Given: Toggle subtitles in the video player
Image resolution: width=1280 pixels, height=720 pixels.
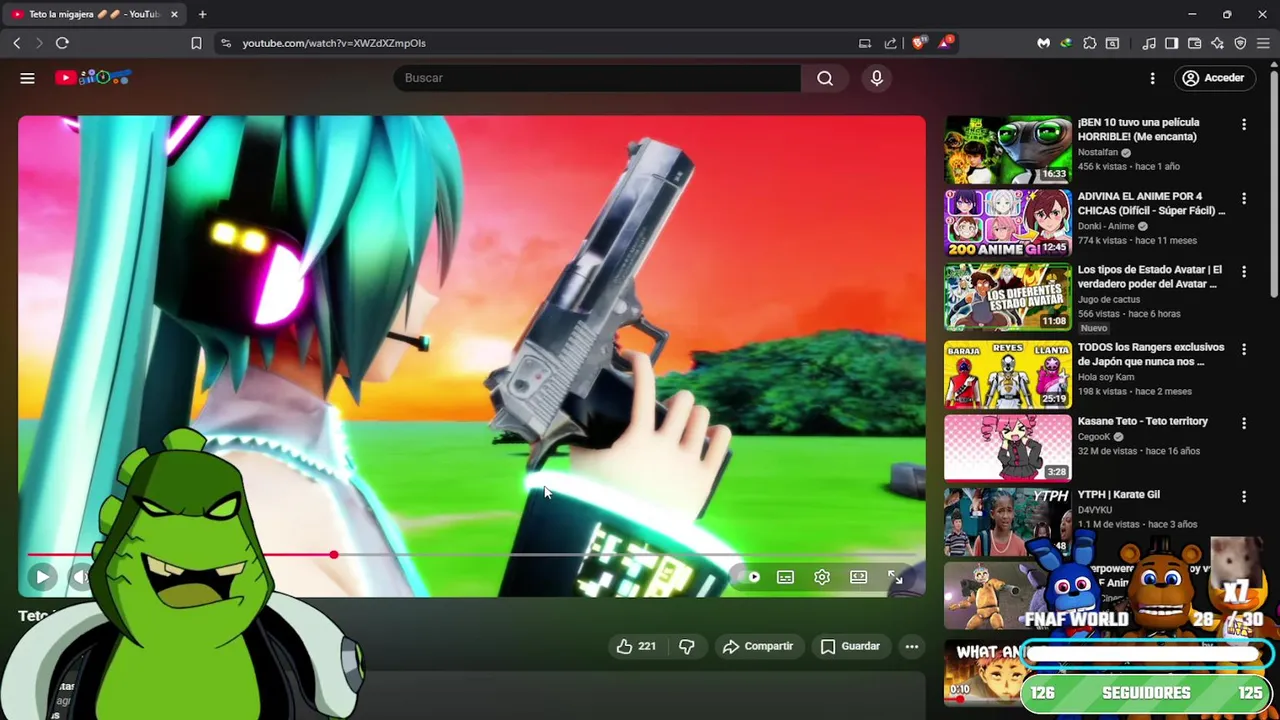Looking at the screenshot, I should click(786, 577).
